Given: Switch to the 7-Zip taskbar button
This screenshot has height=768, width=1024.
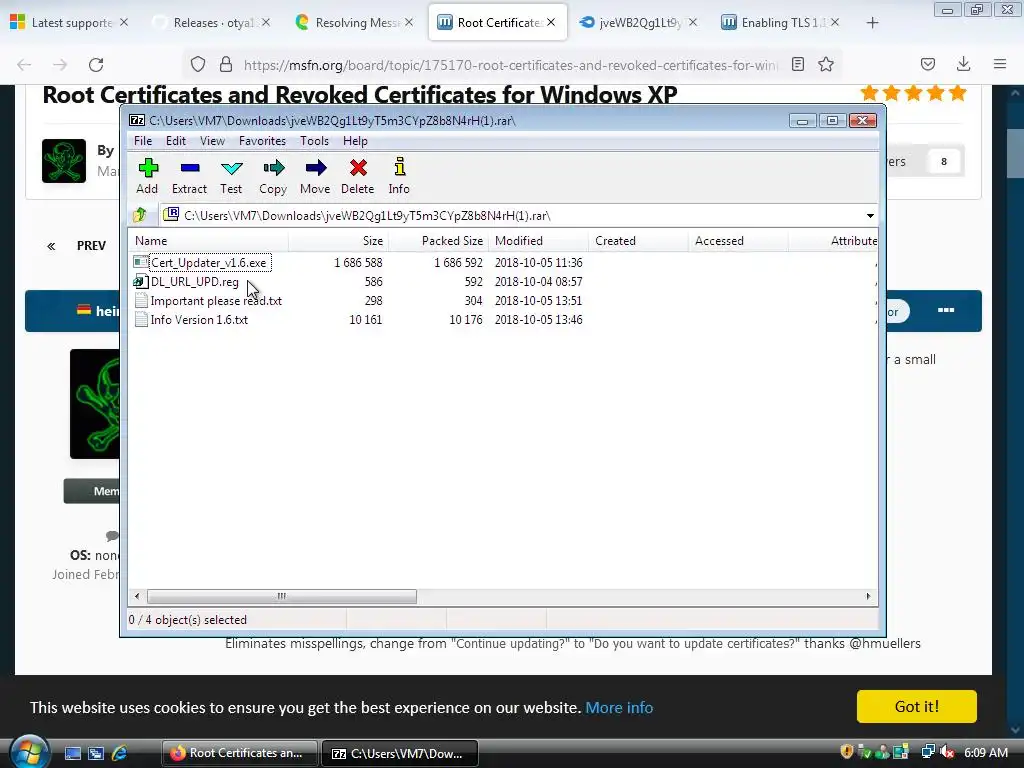Looking at the screenshot, I should [400, 753].
